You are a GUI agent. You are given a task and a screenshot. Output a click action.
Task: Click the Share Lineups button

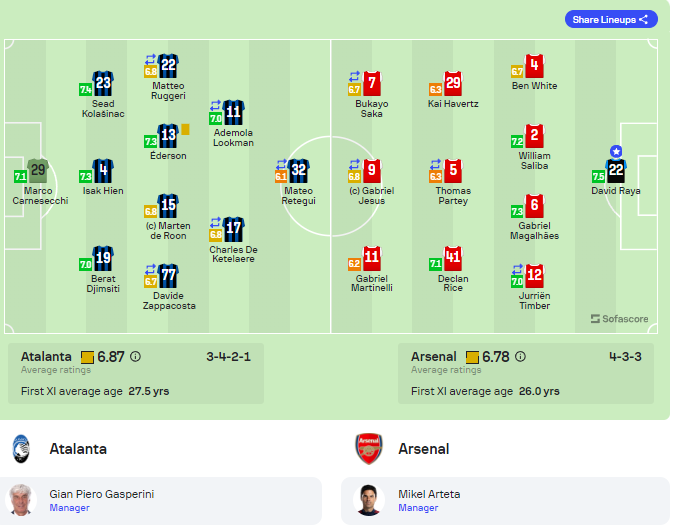611,19
